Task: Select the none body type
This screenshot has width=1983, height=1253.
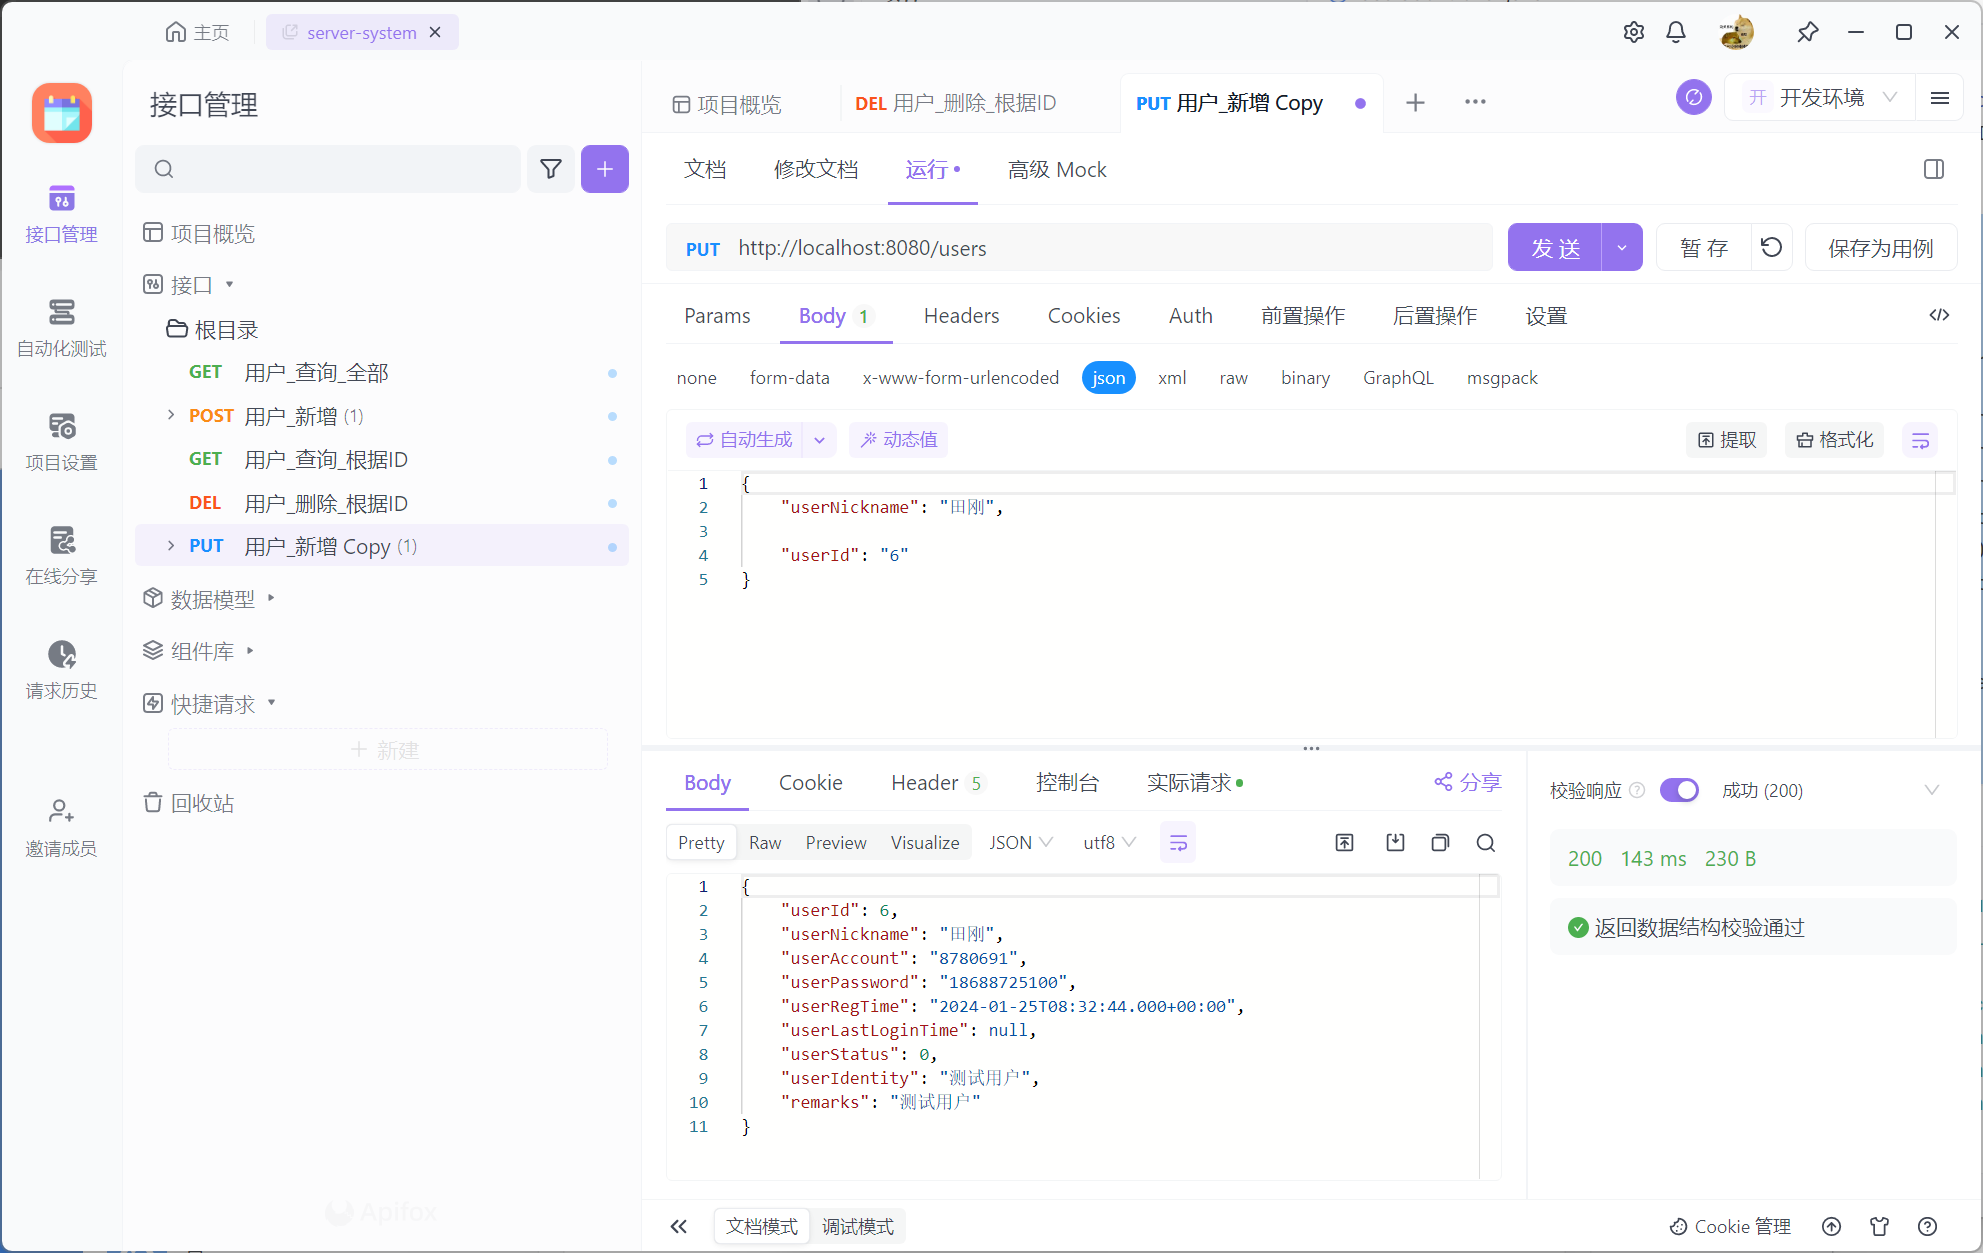Action: pos(696,378)
